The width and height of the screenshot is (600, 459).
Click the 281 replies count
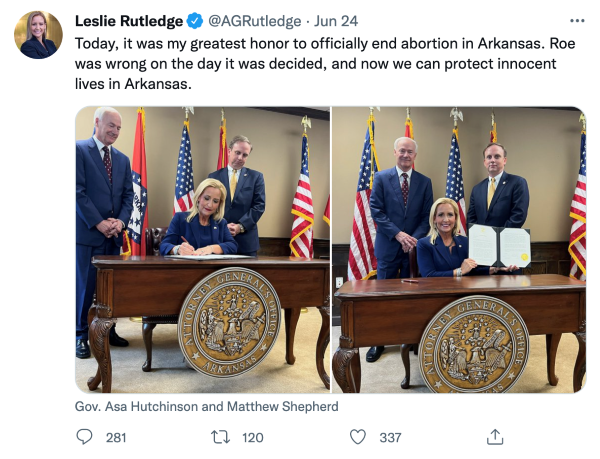[x=116, y=438]
